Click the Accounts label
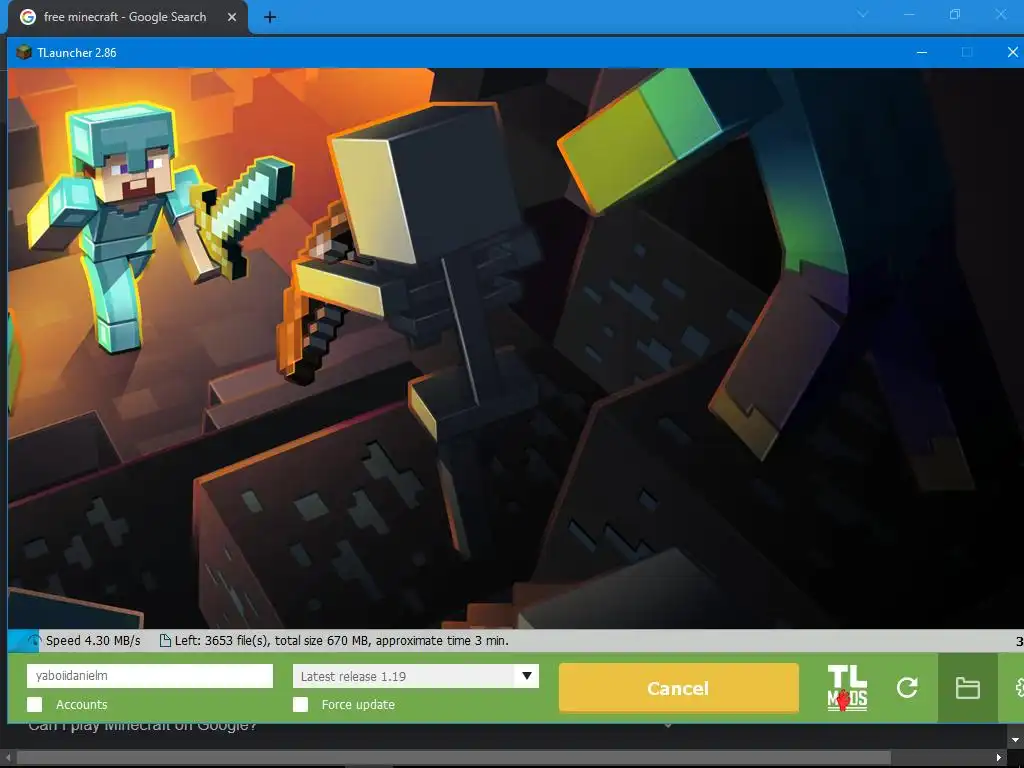The width and height of the screenshot is (1024, 768). (82, 705)
